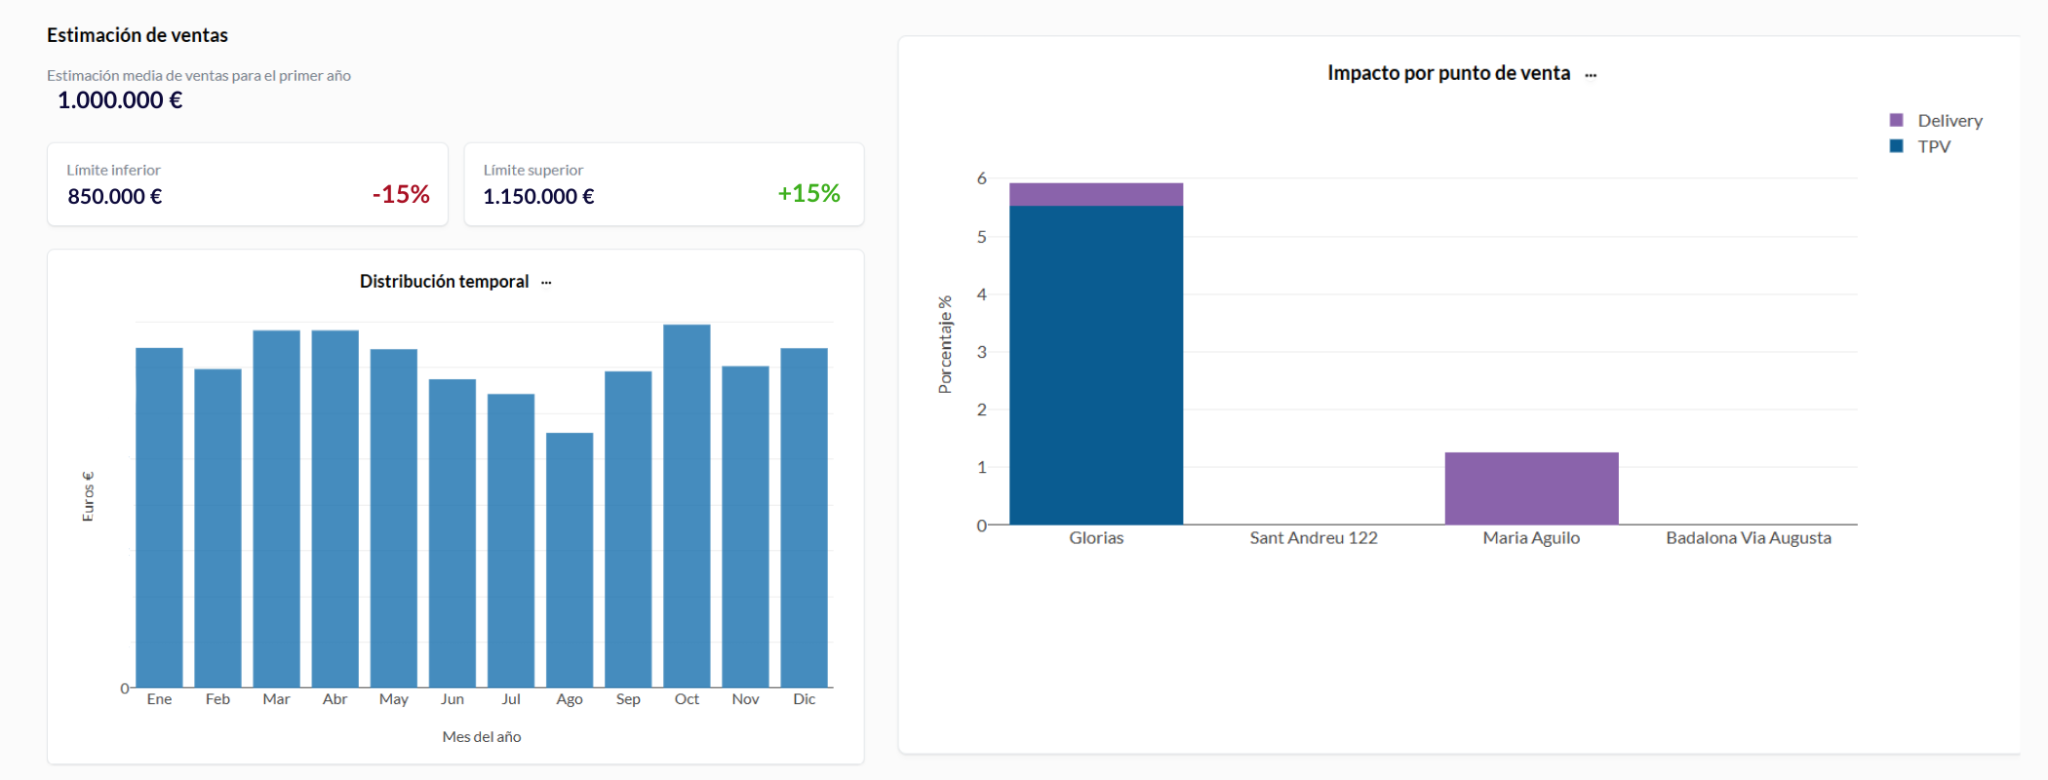The image size is (2048, 780).
Task: Click the Badalona Via Augusta axis label
Action: [x=1748, y=538]
